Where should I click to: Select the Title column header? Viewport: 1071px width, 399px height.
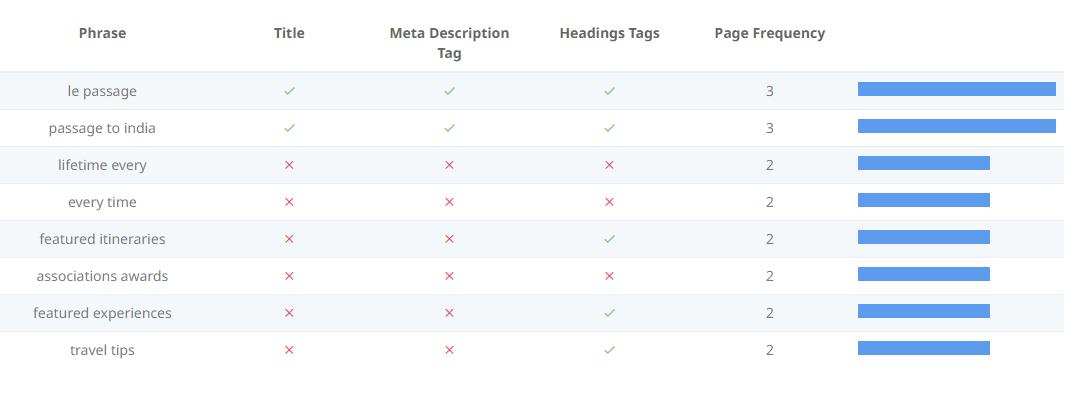click(289, 33)
